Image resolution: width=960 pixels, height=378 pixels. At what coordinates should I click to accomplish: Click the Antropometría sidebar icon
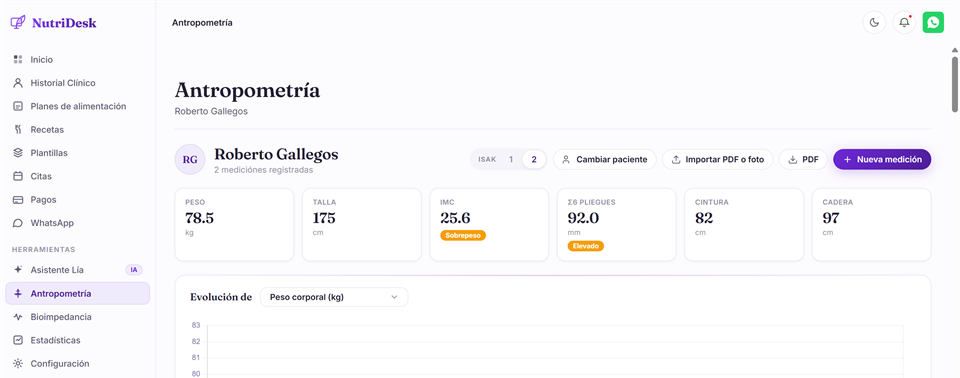pyautogui.click(x=18, y=293)
